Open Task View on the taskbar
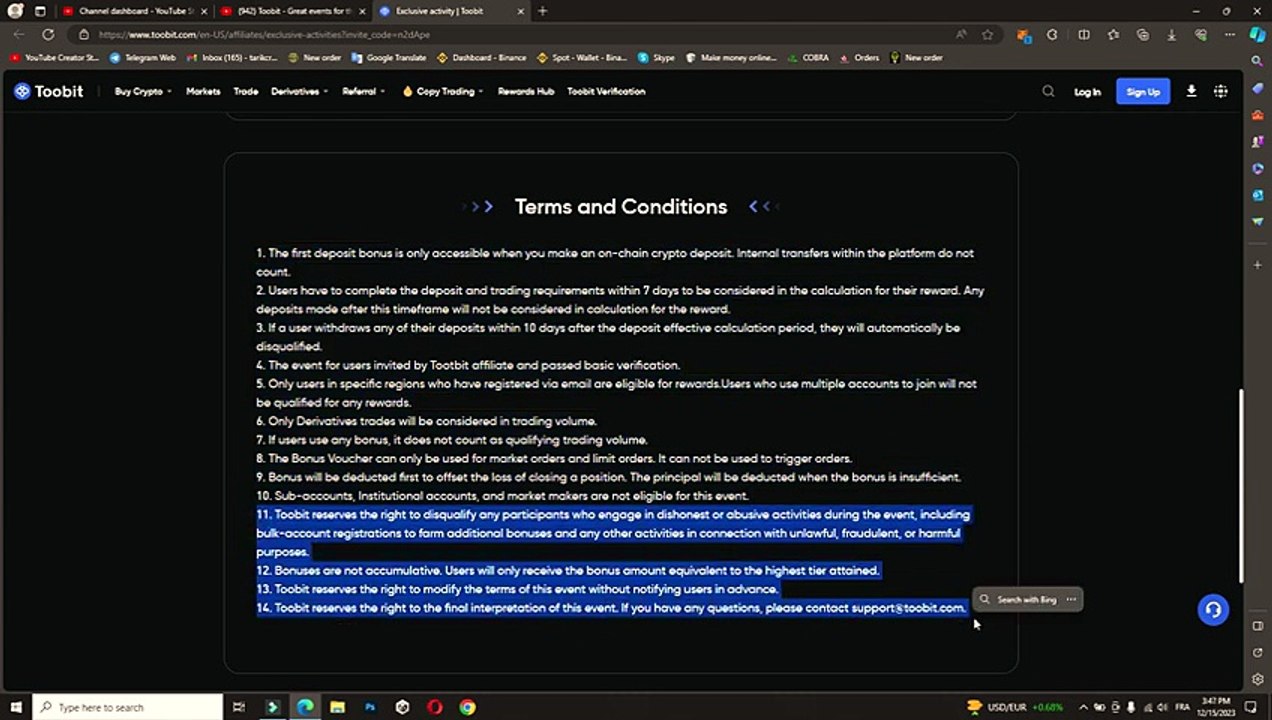The height and width of the screenshot is (720, 1272). (239, 707)
